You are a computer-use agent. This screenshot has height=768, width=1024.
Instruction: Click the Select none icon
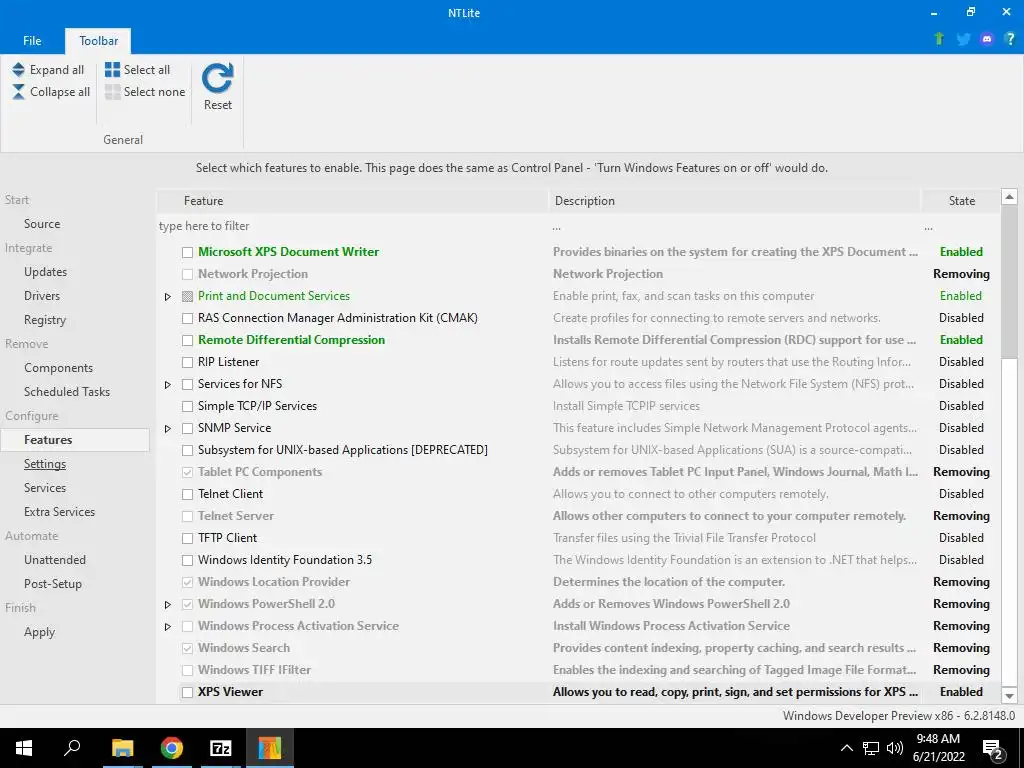tap(112, 92)
